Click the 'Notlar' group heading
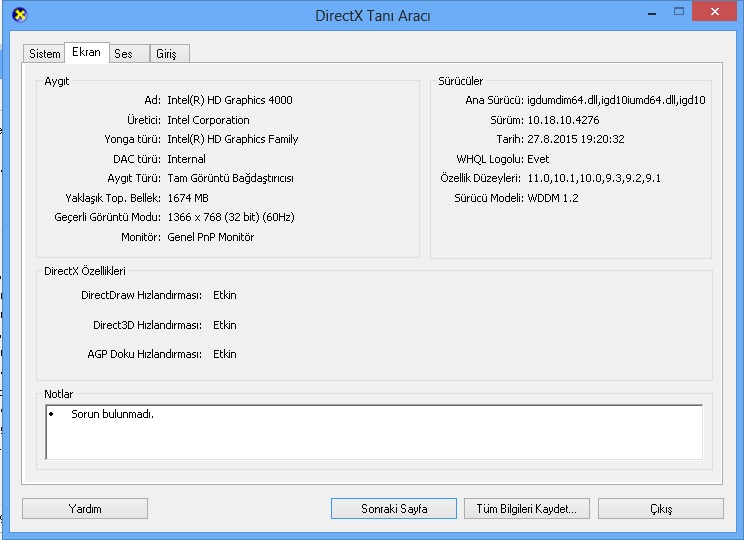This screenshot has height=540, width=744. pyautogui.click(x=58, y=394)
